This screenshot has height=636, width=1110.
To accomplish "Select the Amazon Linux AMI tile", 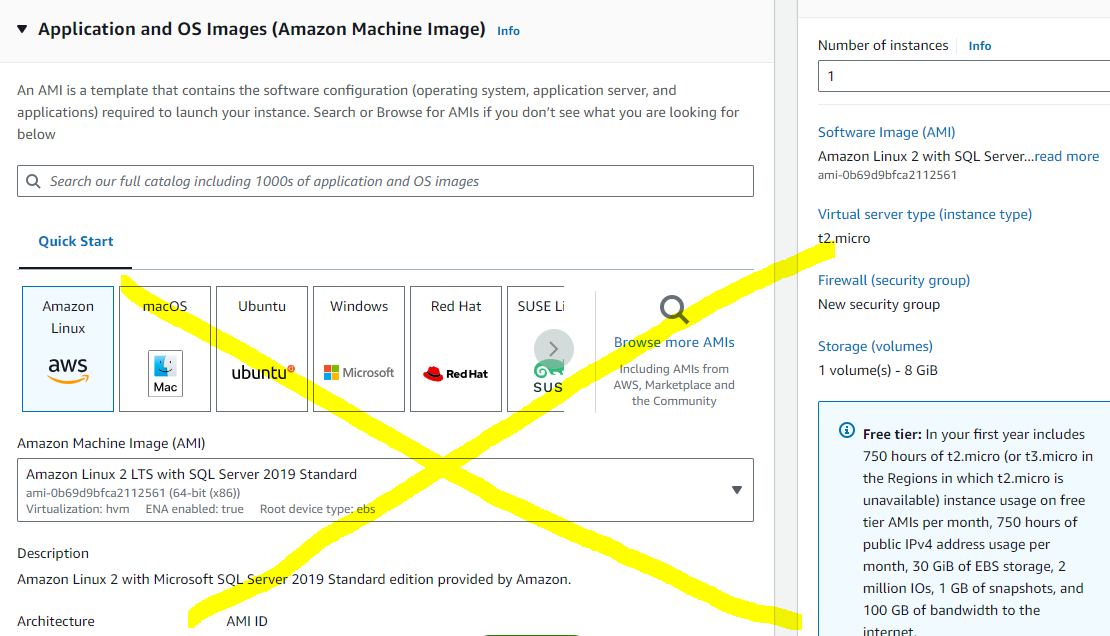I will [68, 348].
